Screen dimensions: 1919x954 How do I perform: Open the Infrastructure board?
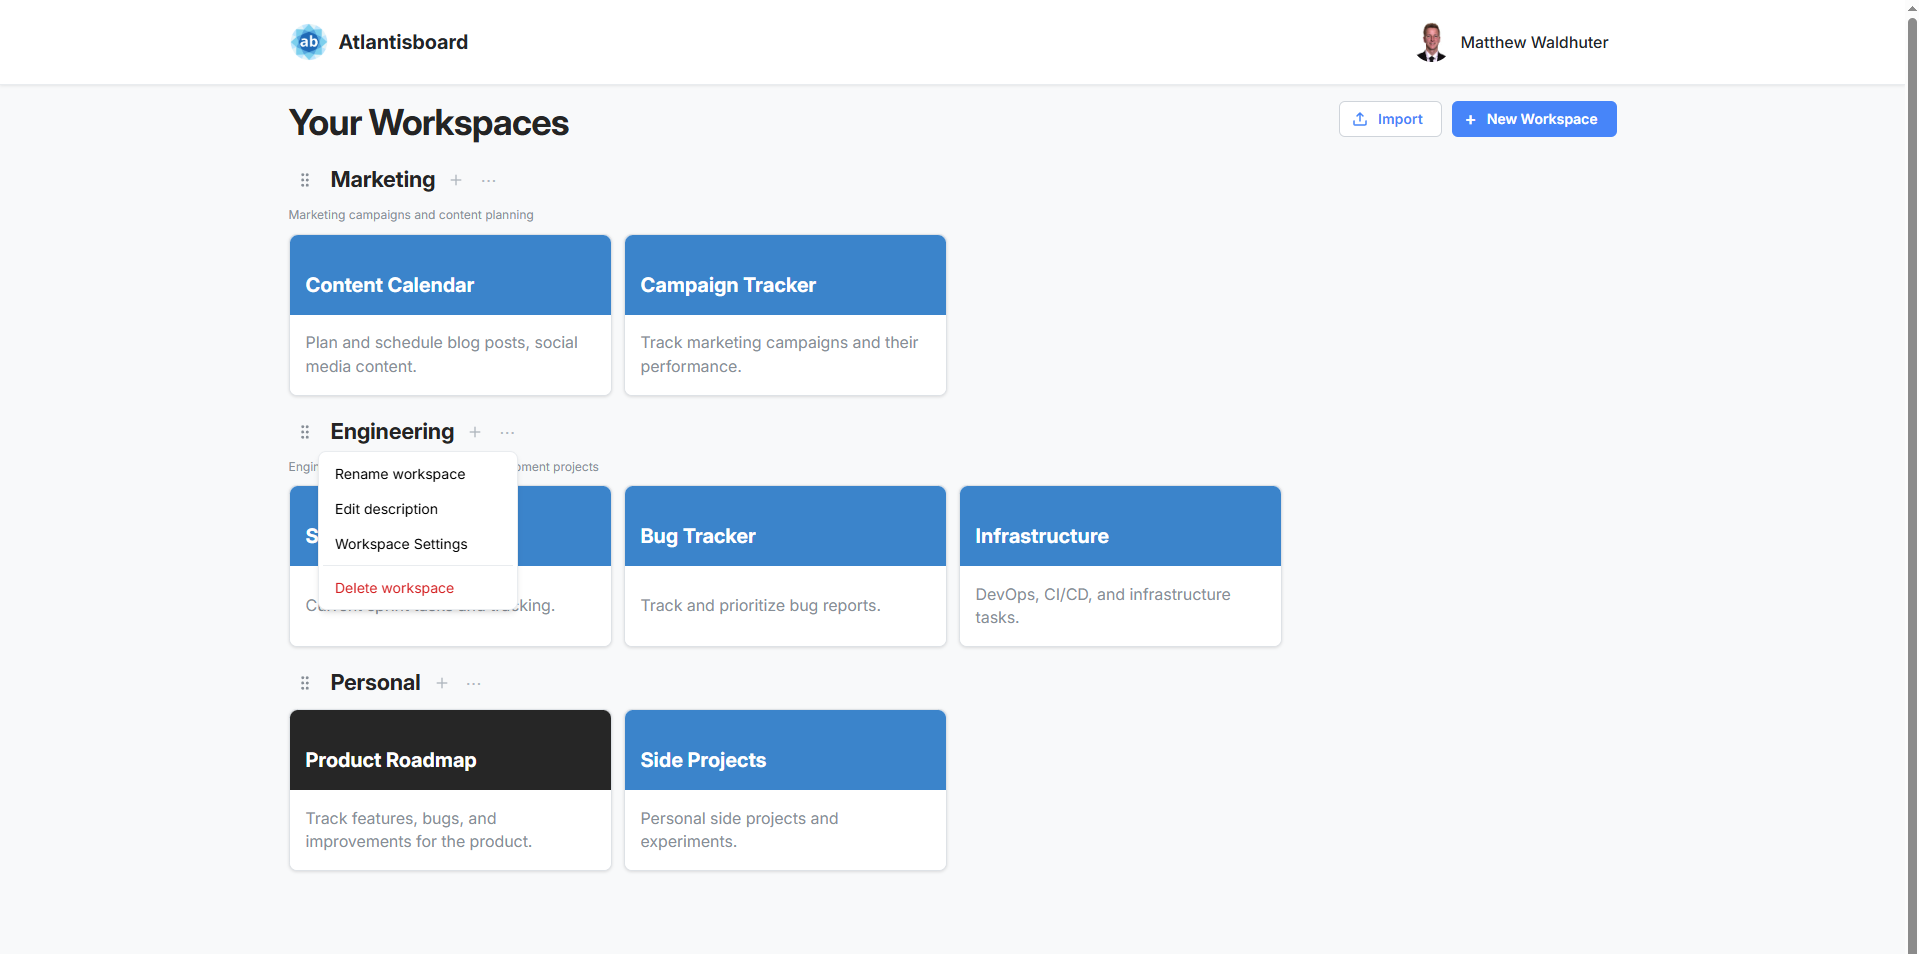click(x=1120, y=566)
